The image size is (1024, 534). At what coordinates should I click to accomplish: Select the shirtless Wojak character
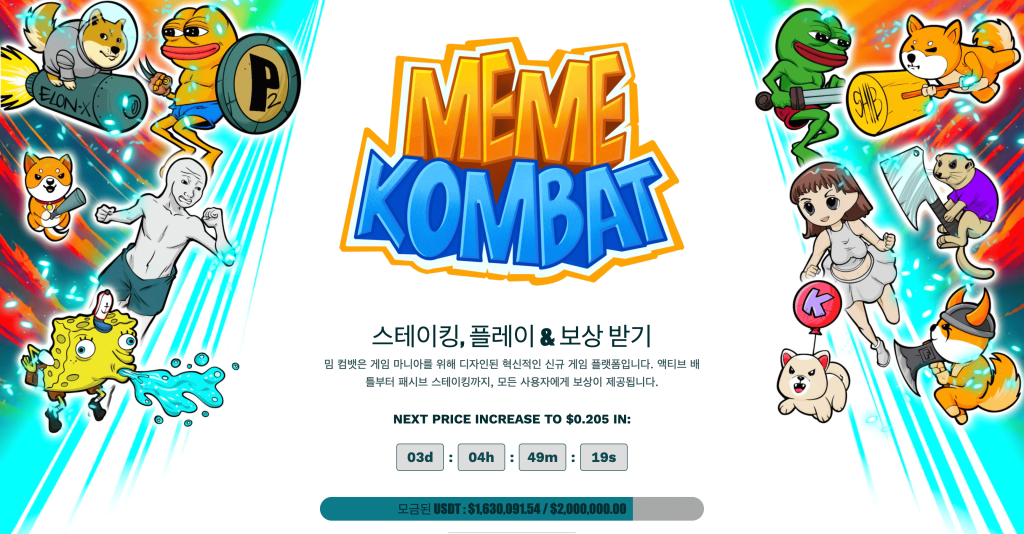coord(163,242)
